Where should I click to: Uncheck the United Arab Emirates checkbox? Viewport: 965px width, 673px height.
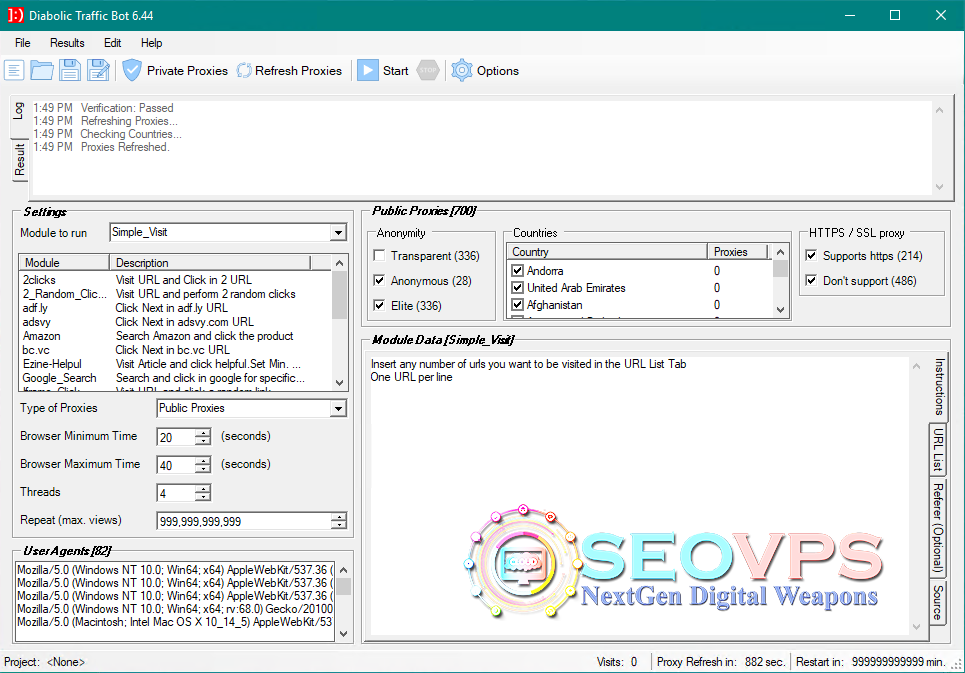coord(518,287)
